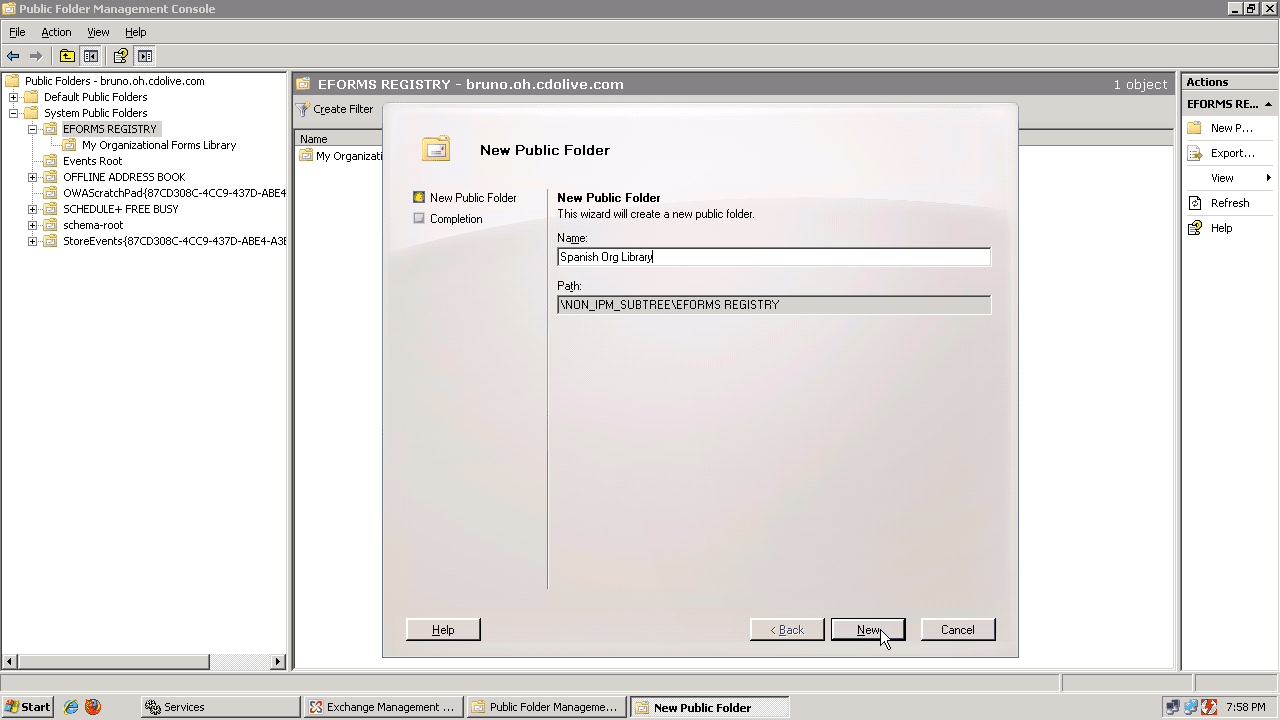1280x720 pixels.
Task: Click the Name column header
Action: coord(339,139)
